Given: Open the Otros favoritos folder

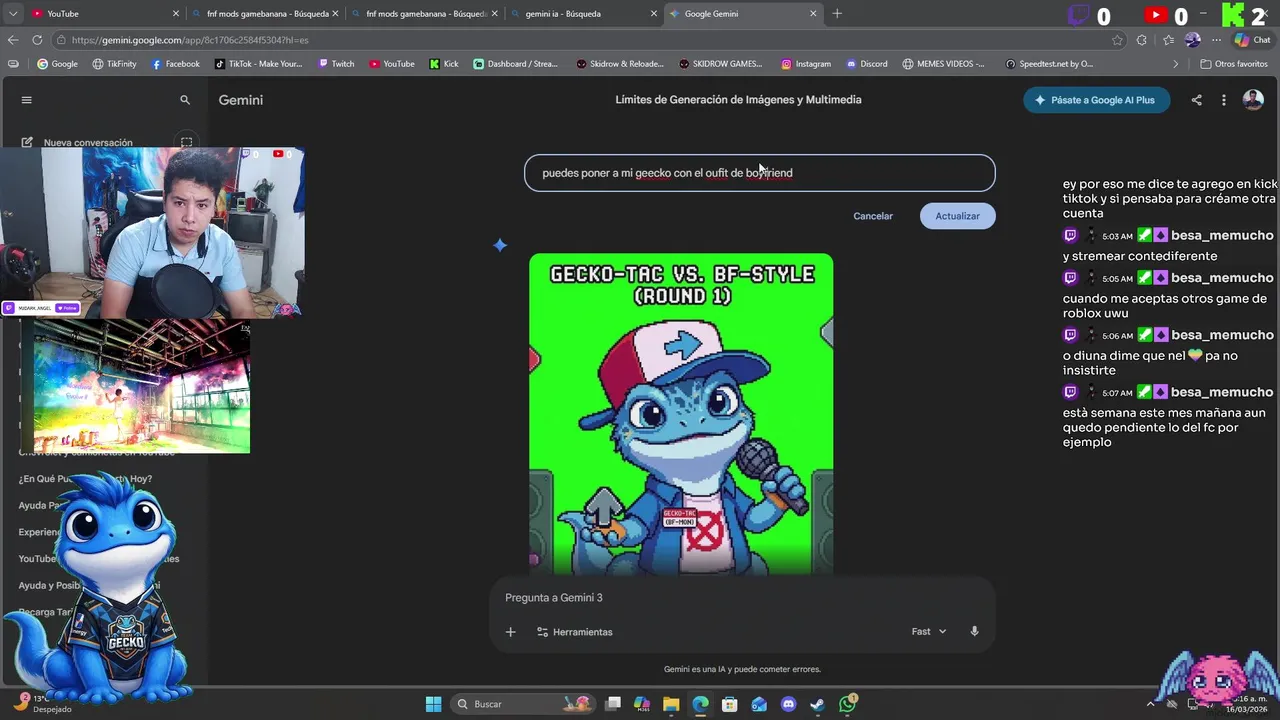Looking at the screenshot, I should (1234, 64).
